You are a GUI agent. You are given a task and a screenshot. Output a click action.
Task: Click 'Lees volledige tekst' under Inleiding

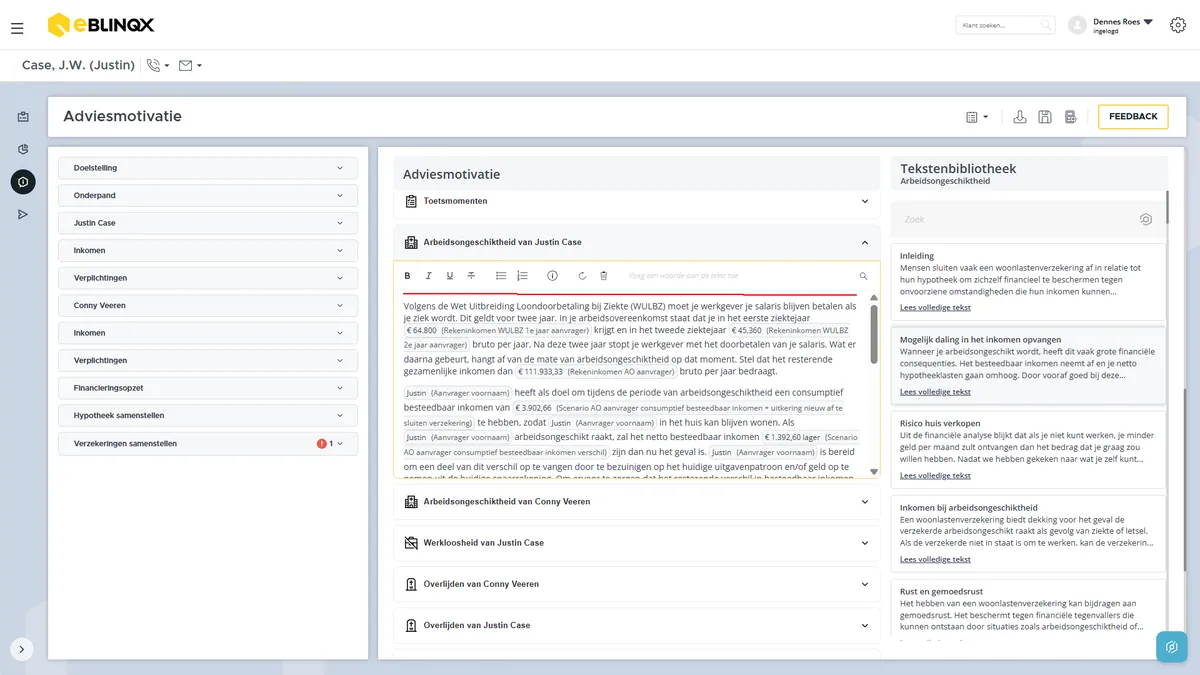[935, 308]
